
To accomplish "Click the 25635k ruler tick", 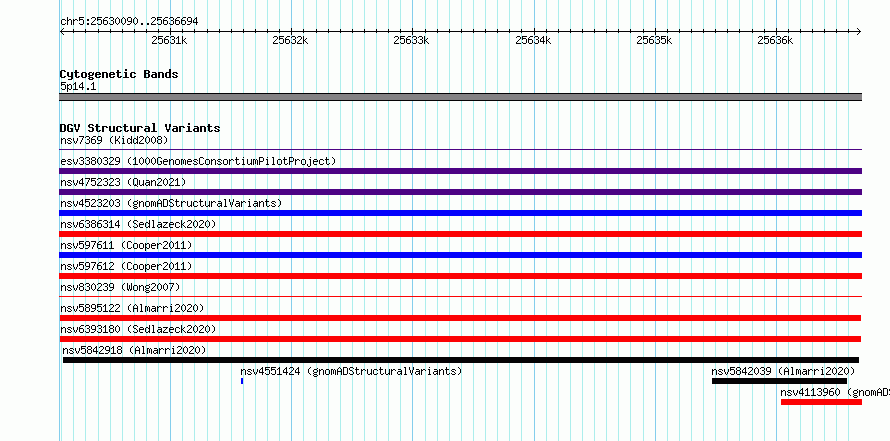I will pyautogui.click(x=654, y=40).
